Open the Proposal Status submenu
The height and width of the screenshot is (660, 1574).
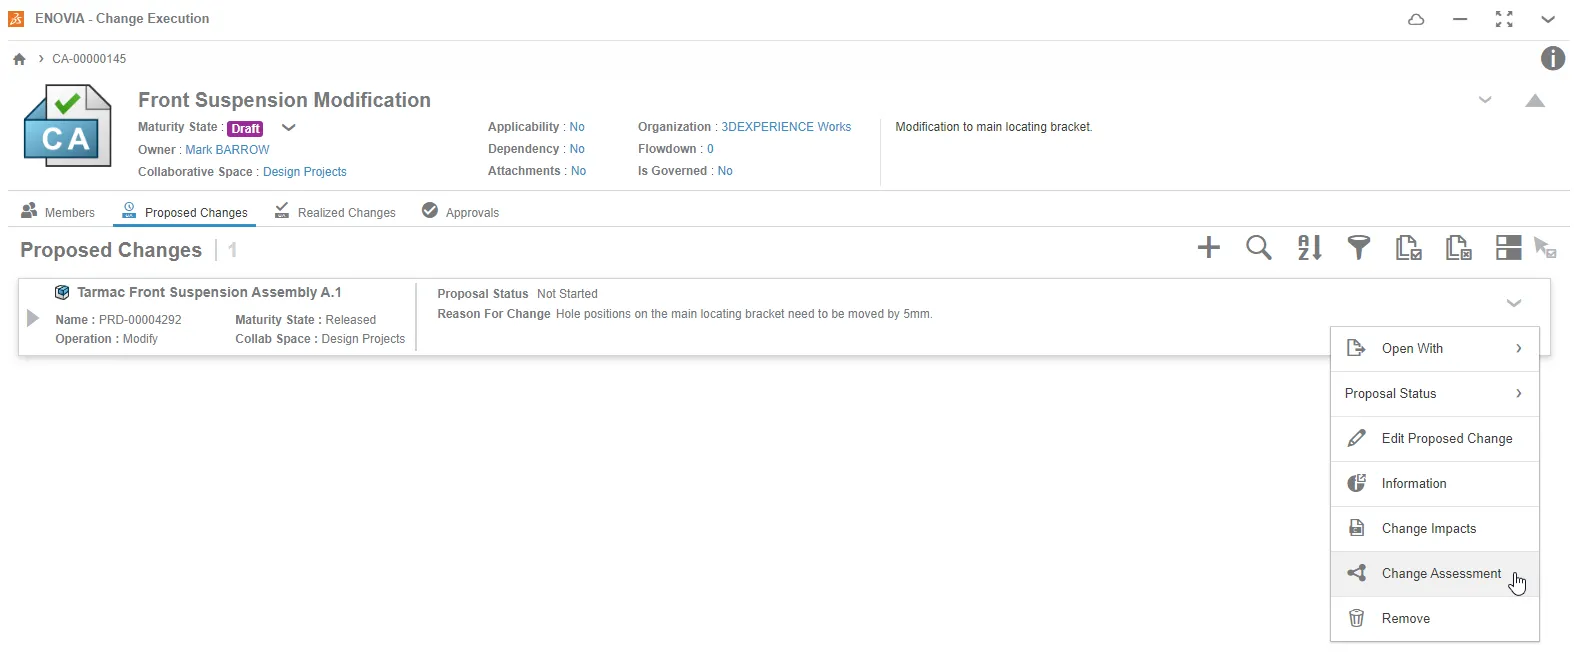click(x=1434, y=394)
